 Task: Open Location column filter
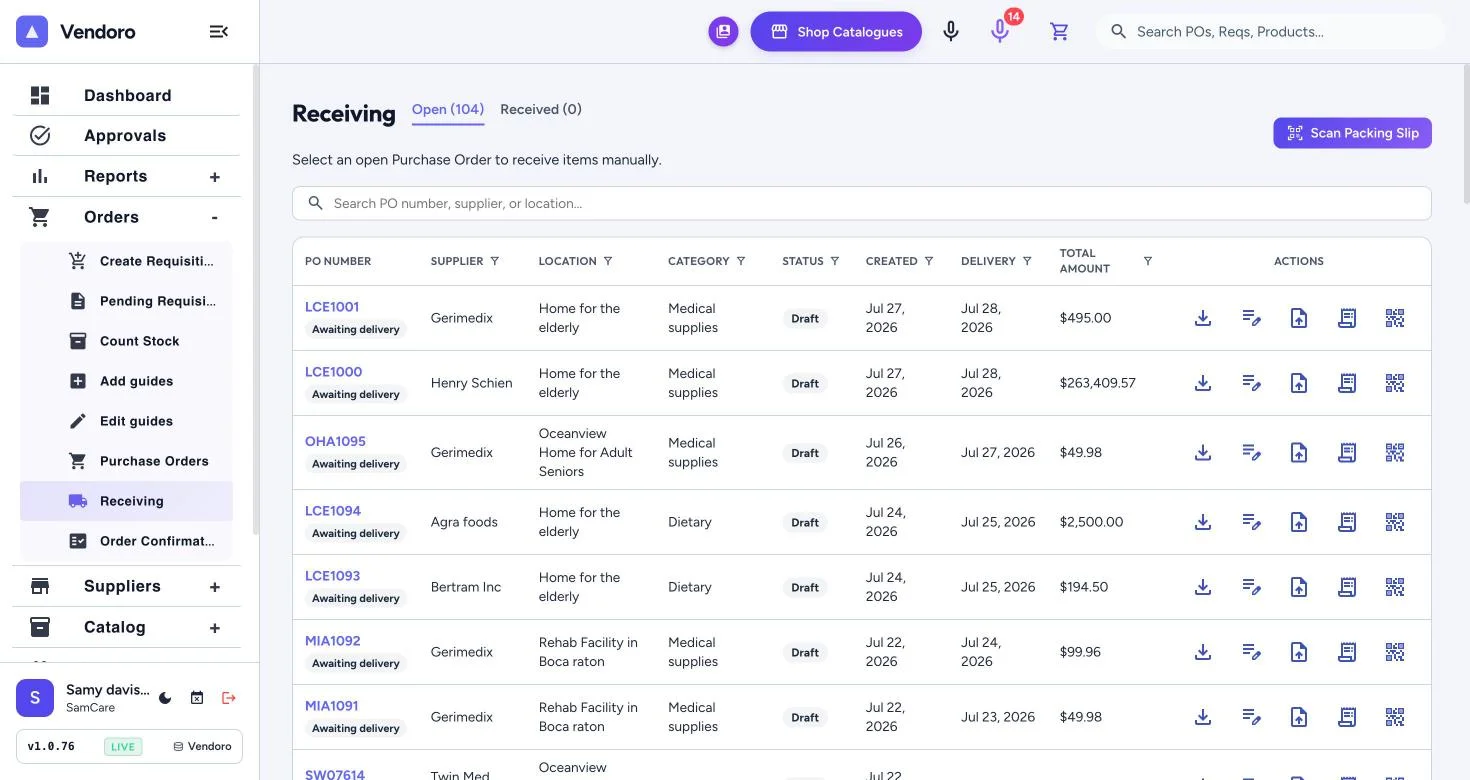point(608,261)
